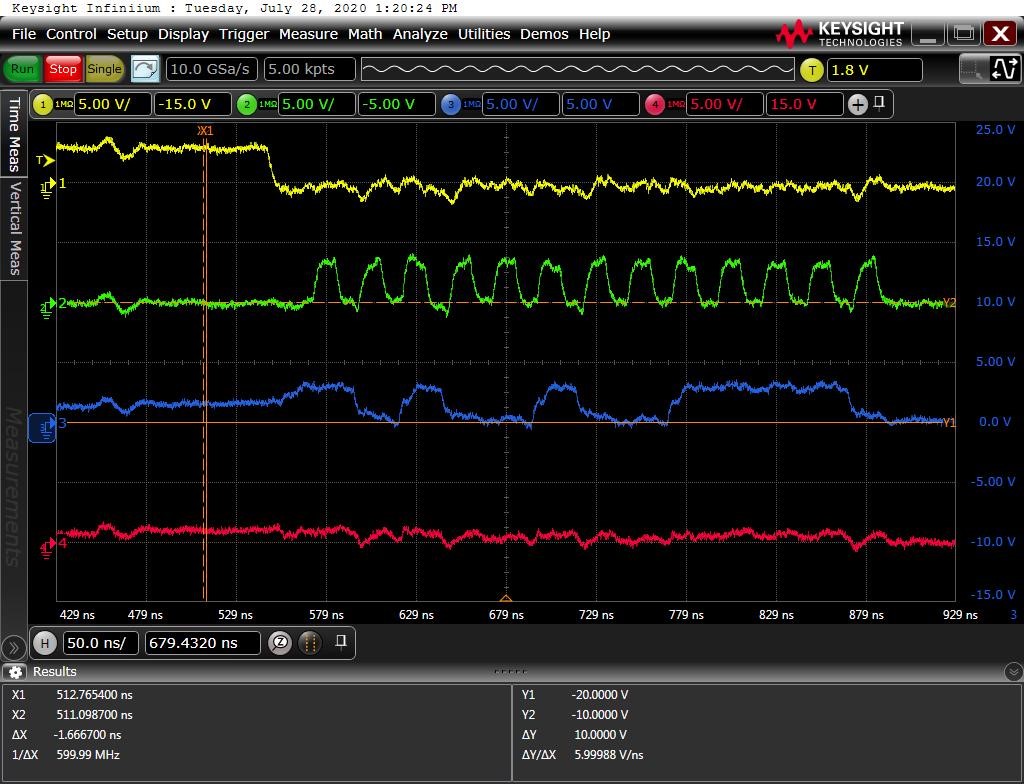Viewport: 1024px width, 784px height.
Task: Click channel 2 ground reference marker
Action: tap(52, 305)
